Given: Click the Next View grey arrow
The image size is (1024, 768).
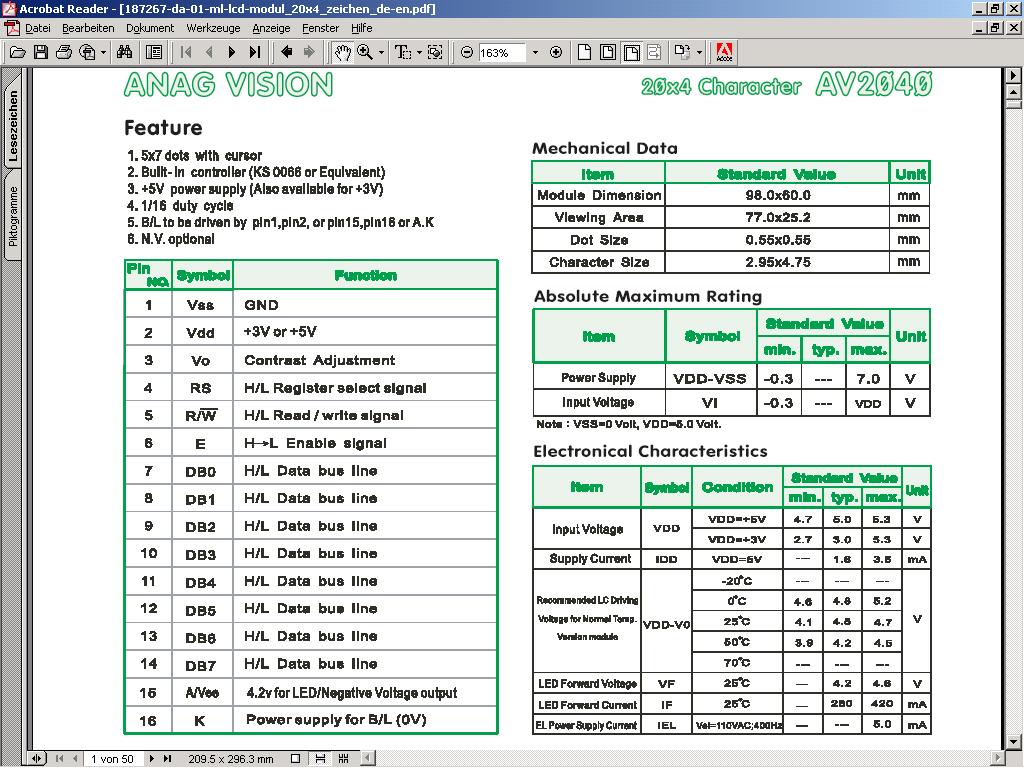Looking at the screenshot, I should pyautogui.click(x=309, y=52).
